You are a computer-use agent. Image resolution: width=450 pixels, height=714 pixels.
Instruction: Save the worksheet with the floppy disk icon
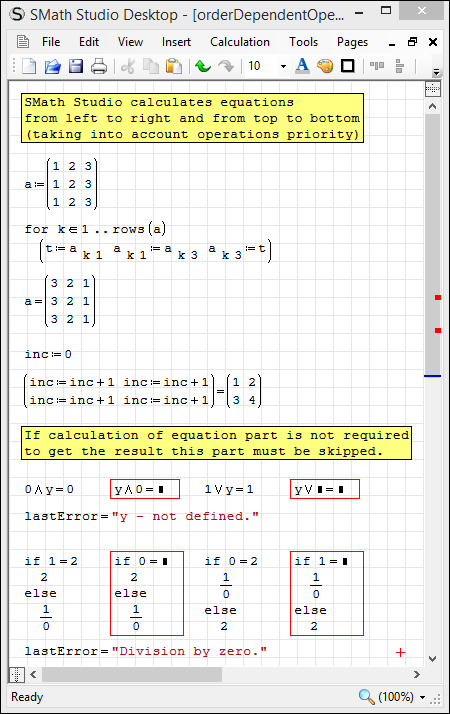coord(76,66)
